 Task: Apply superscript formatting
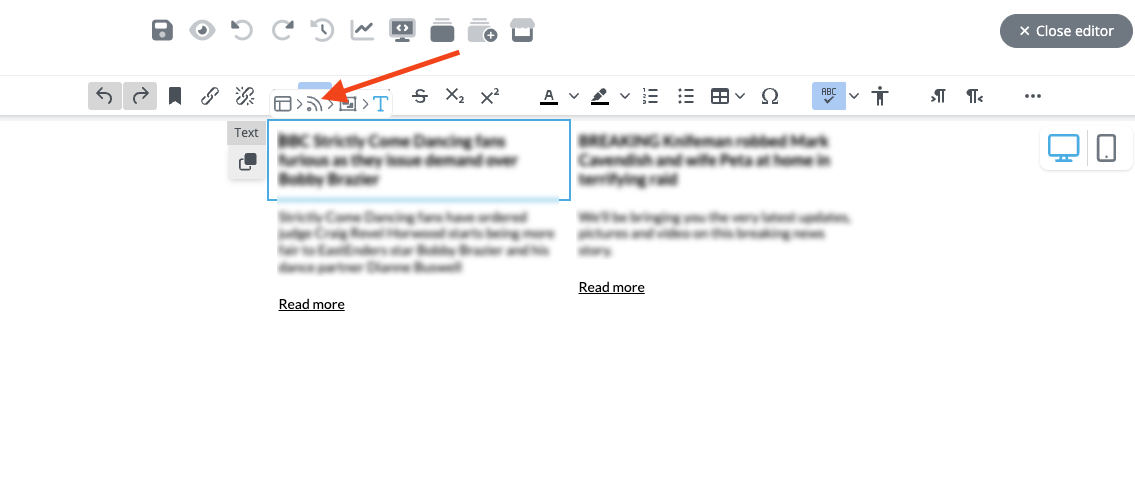pos(490,96)
